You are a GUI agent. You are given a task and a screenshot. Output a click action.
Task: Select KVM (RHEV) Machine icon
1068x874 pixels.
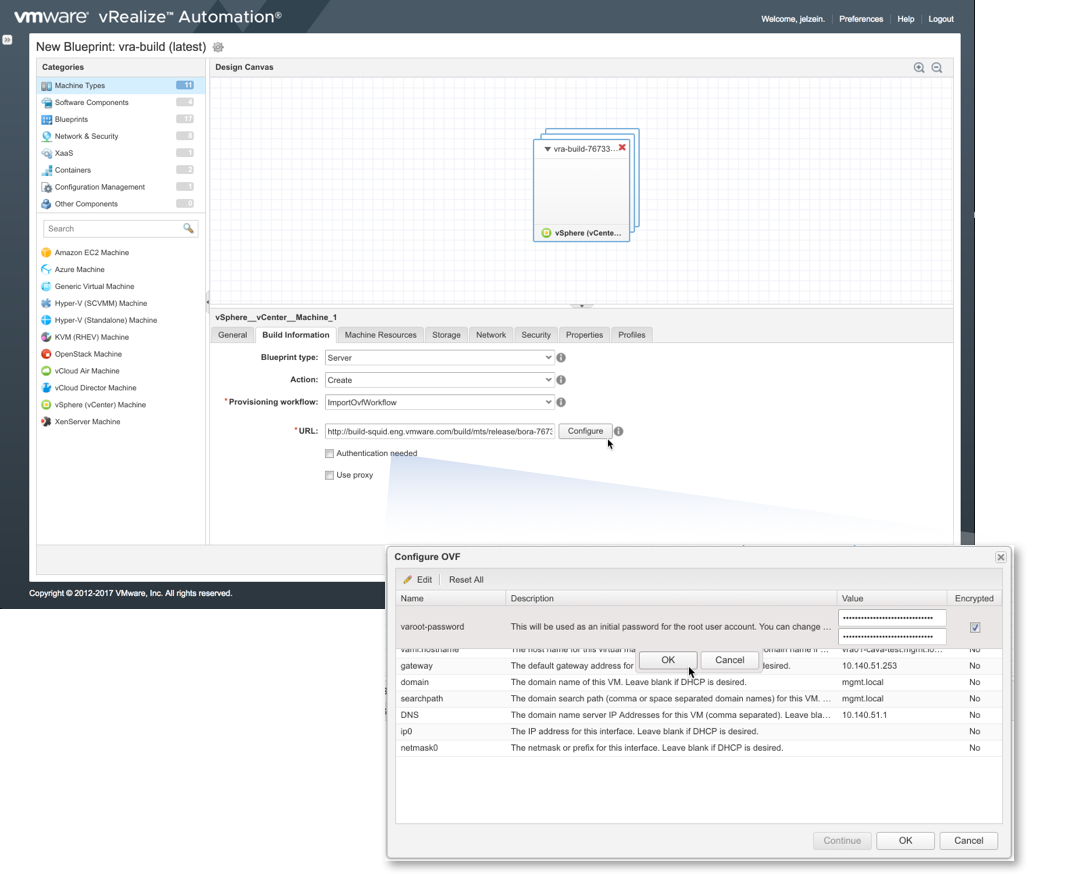click(46, 337)
